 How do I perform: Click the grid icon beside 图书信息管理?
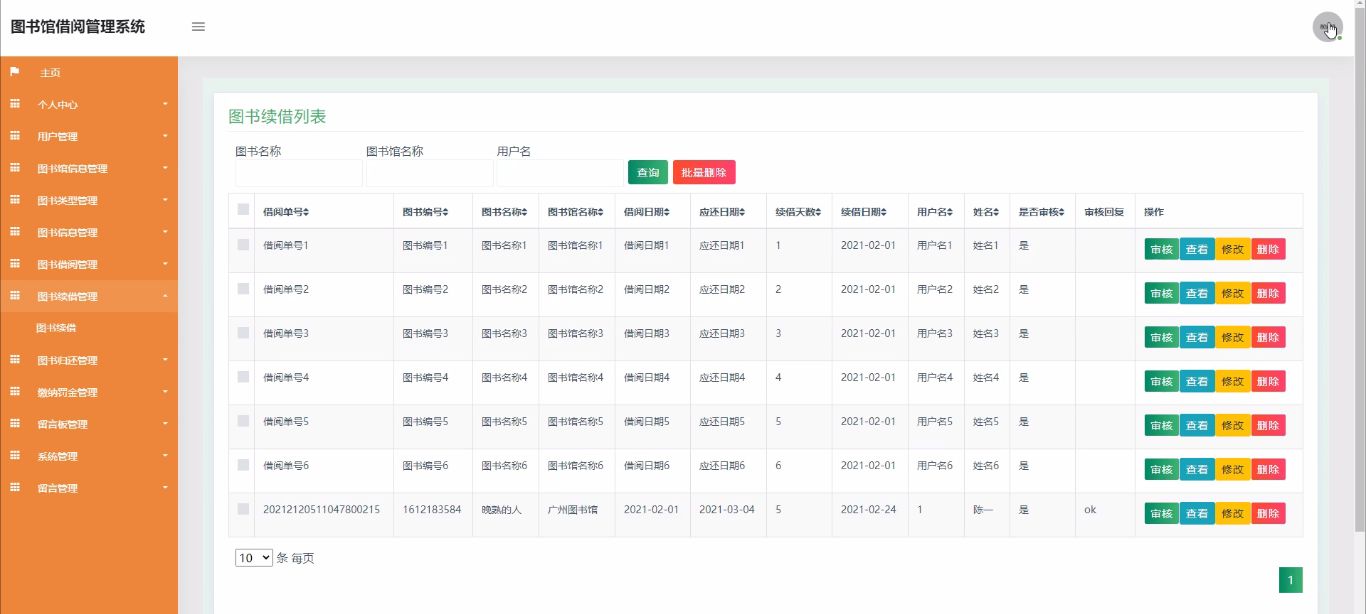click(x=15, y=232)
